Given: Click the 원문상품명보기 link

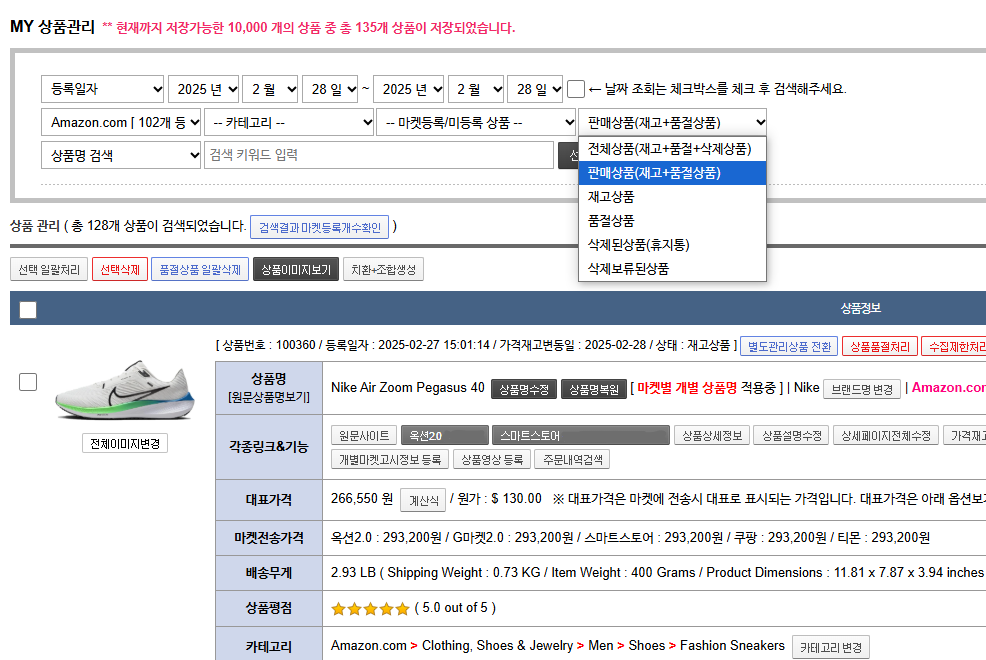Looking at the screenshot, I should click(x=268, y=397).
